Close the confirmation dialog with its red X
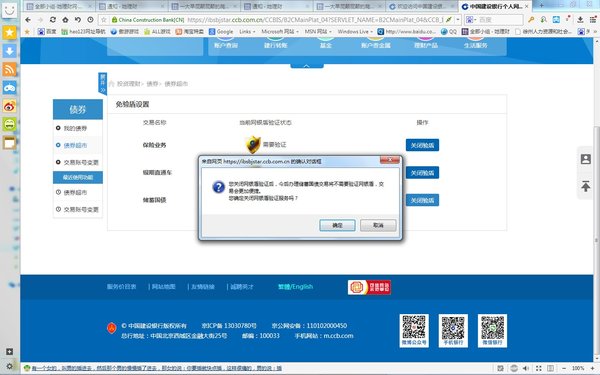 390,160
